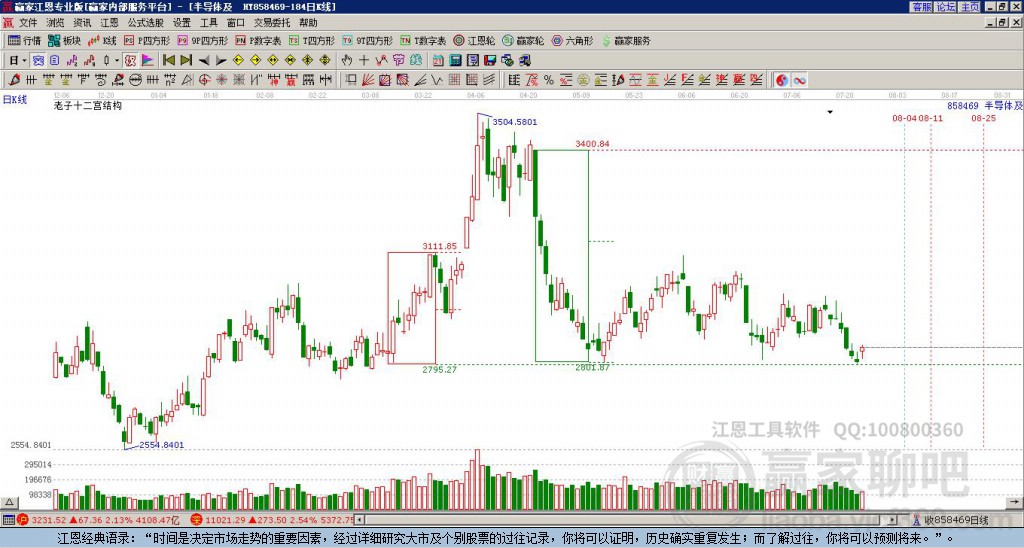Viewport: 1024px width, 548px height.
Task: Open the 浏览 menu
Action: coord(56,23)
